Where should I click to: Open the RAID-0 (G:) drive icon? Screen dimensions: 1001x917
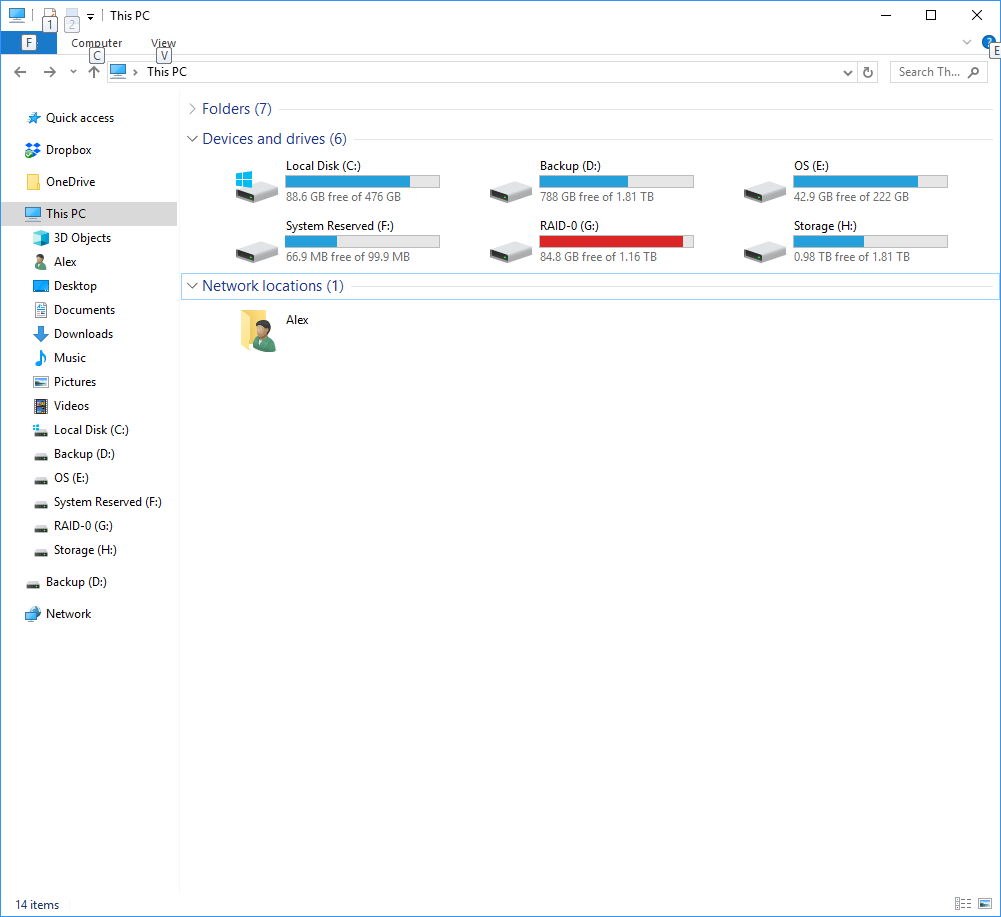point(510,246)
